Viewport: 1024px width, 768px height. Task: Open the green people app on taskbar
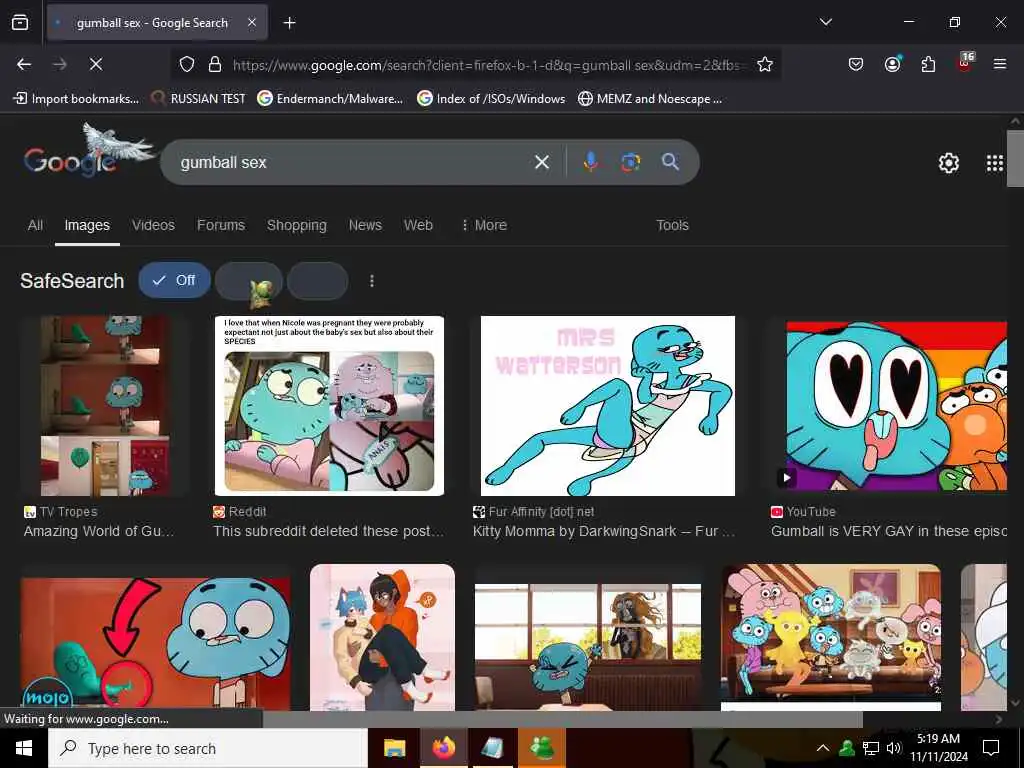[541, 748]
